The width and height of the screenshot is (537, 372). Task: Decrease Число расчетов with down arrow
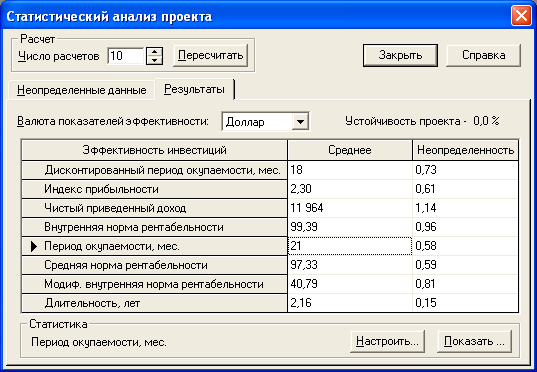154,60
